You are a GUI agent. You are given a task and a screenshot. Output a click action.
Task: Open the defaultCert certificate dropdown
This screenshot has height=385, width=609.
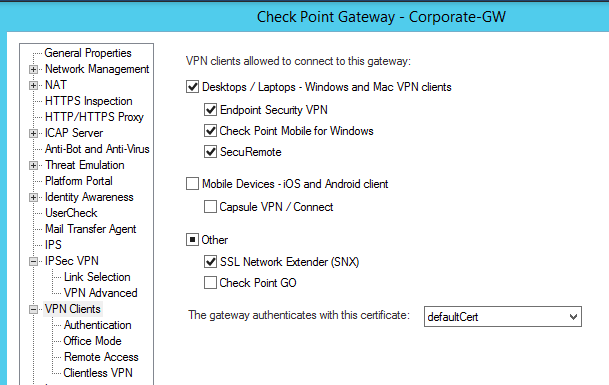pos(503,317)
